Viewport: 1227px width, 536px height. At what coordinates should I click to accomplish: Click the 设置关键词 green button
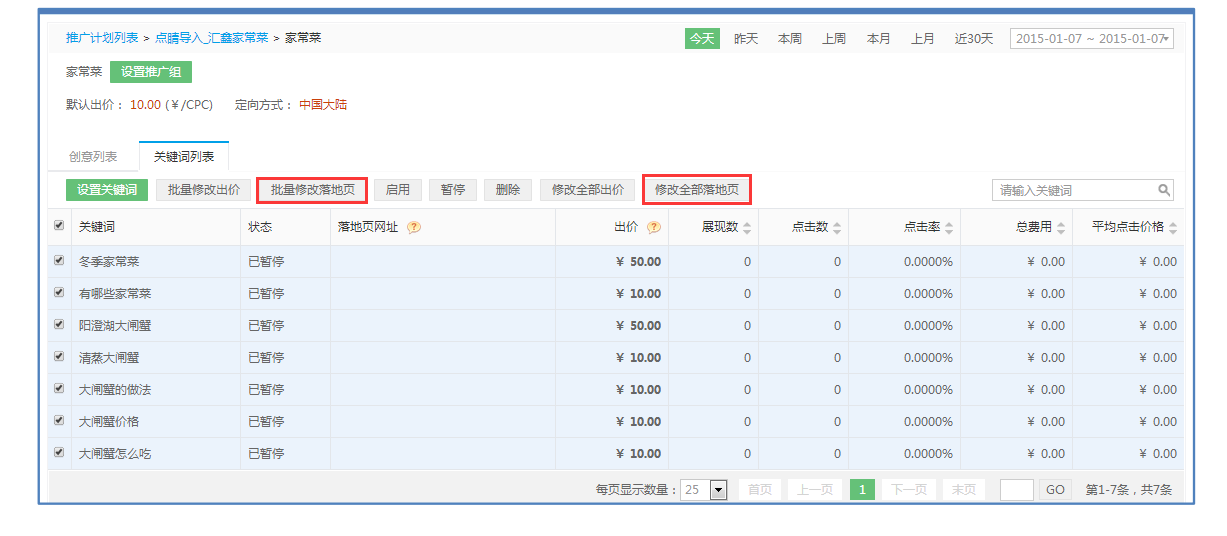click(x=107, y=190)
